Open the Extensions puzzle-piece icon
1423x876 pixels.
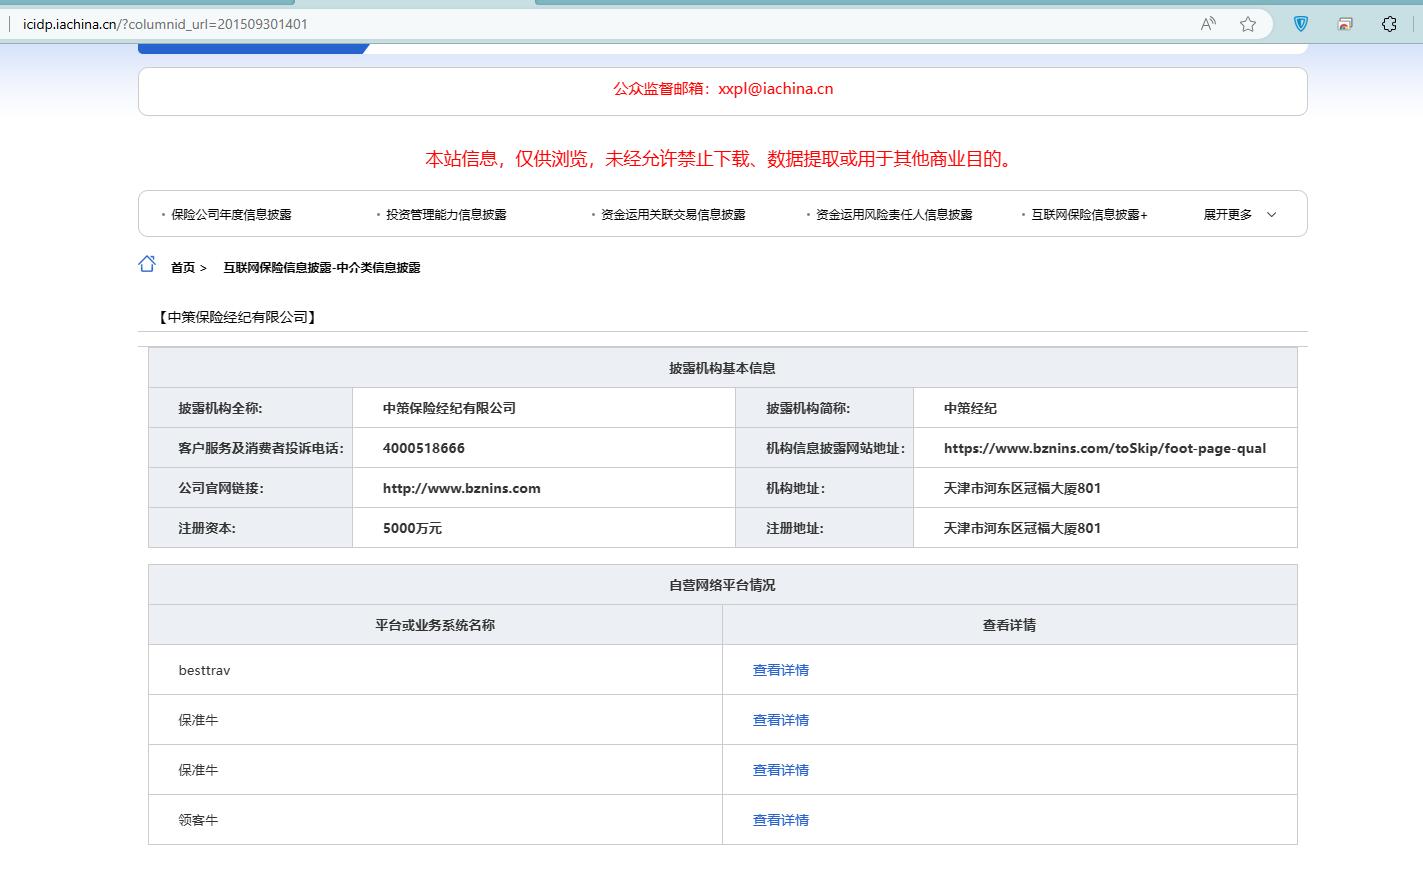(1389, 24)
